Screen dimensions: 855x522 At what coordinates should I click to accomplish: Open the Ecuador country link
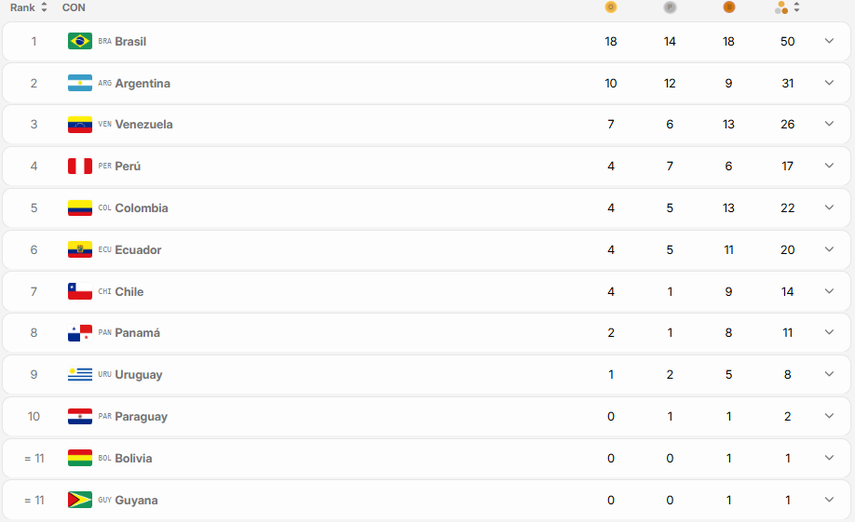click(138, 250)
